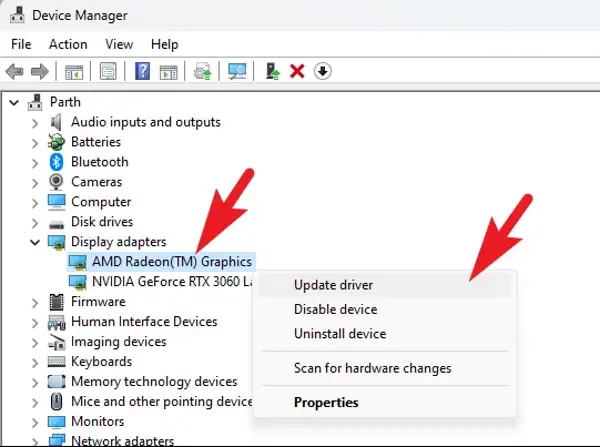
Task: Click the Forward arrow toolbar icon
Action: click(40, 72)
